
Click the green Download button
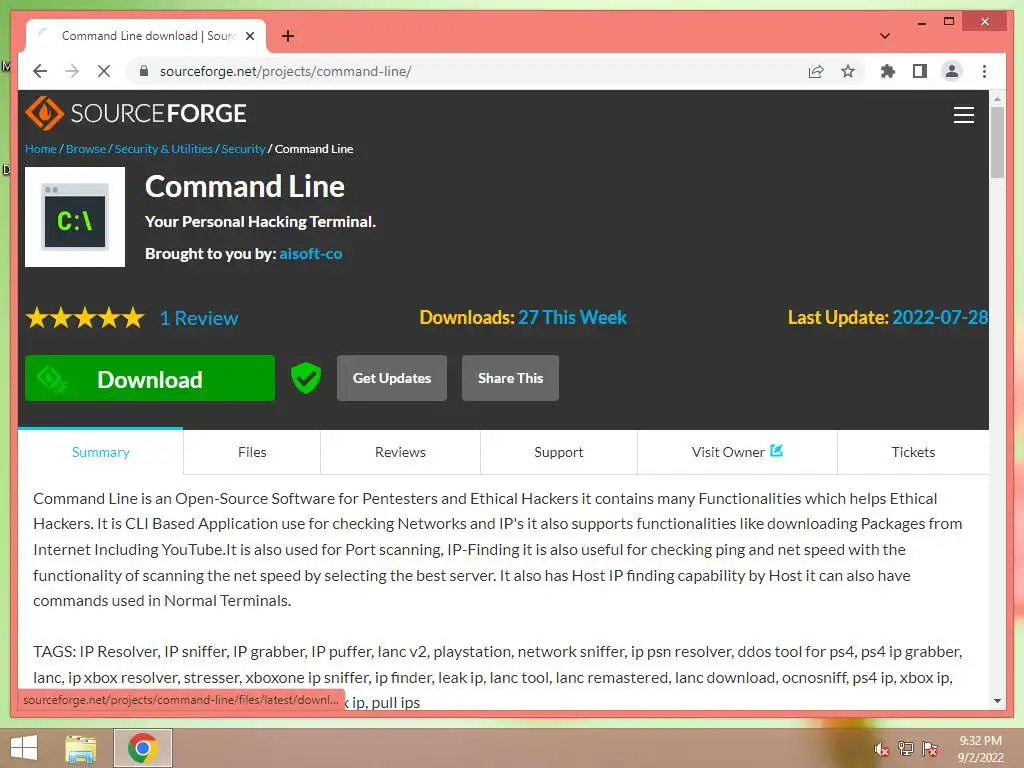coord(150,378)
